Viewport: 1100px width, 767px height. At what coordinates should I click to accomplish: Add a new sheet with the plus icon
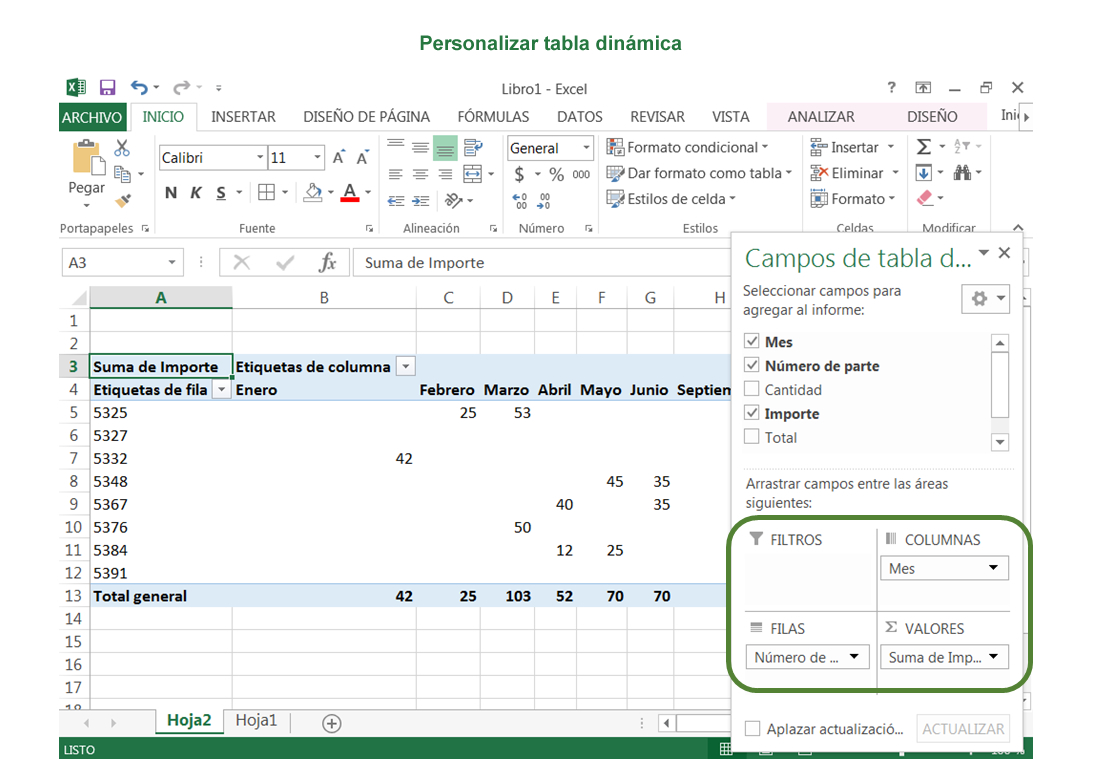(332, 723)
